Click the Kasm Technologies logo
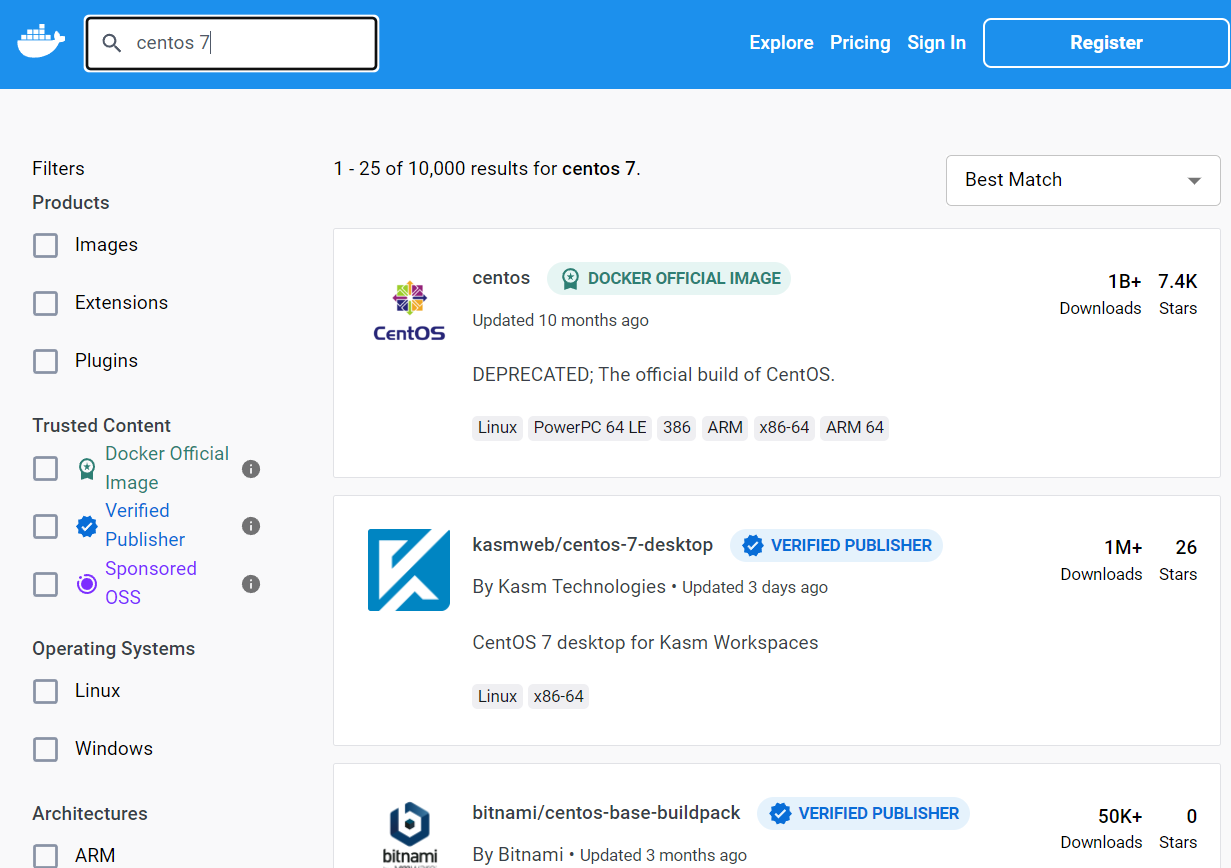This screenshot has height=868, width=1231. [409, 570]
